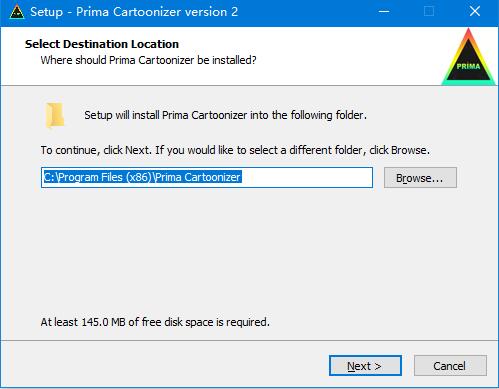Click the highlighted C:\Program Files (x86) path text
The width and height of the screenshot is (499, 389).
tap(142, 177)
